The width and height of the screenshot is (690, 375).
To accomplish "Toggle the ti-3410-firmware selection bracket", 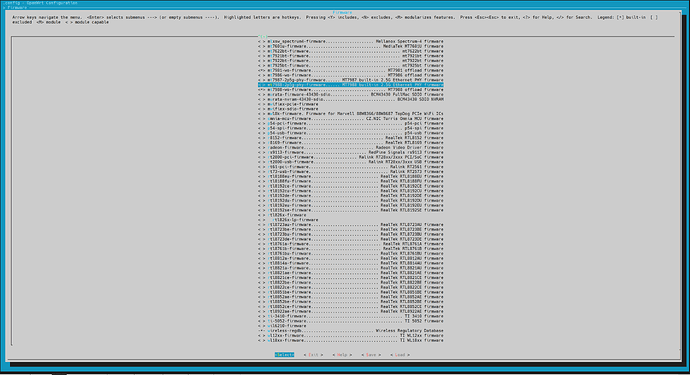I will click(262, 316).
